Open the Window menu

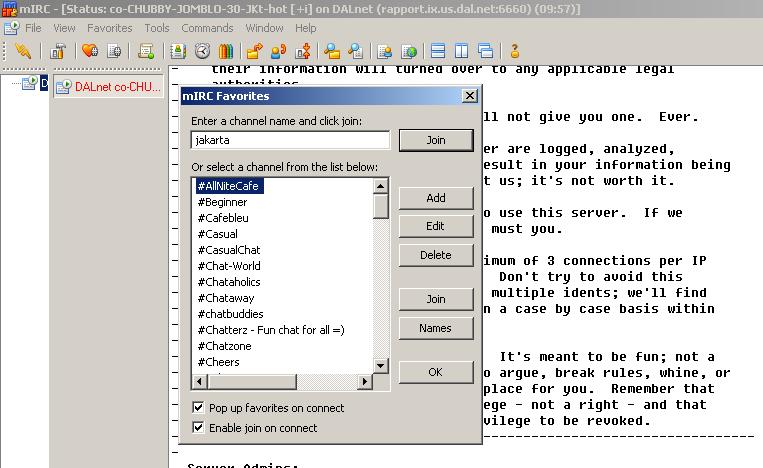coord(264,28)
